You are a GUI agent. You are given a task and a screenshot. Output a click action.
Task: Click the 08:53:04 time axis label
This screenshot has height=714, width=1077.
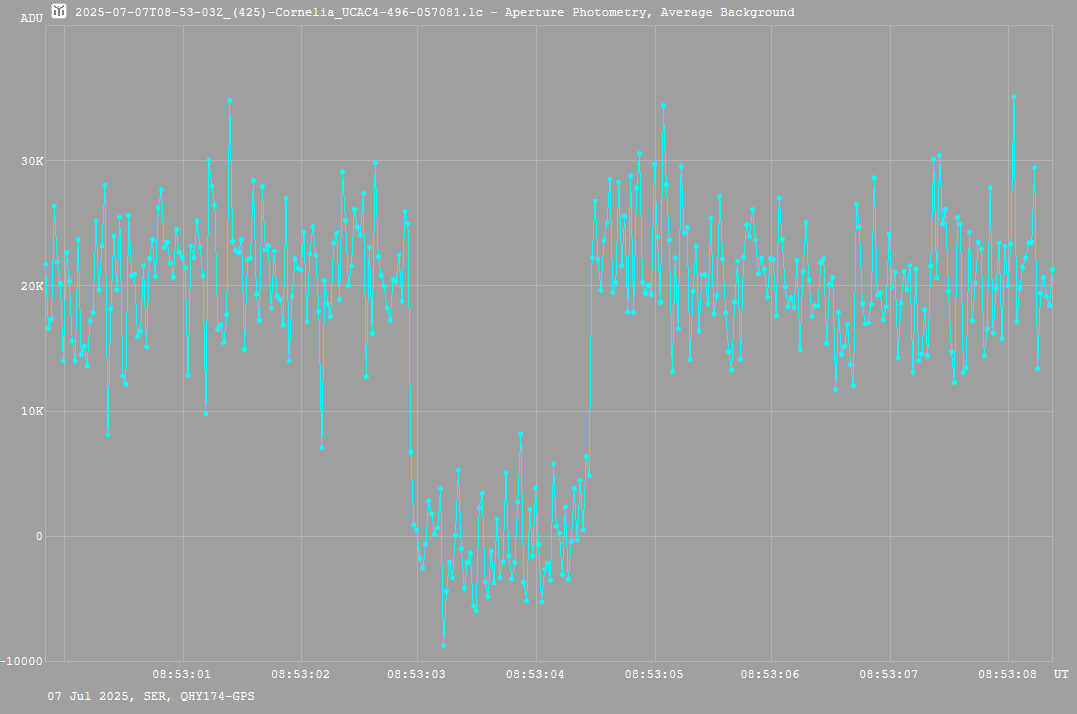click(x=537, y=674)
